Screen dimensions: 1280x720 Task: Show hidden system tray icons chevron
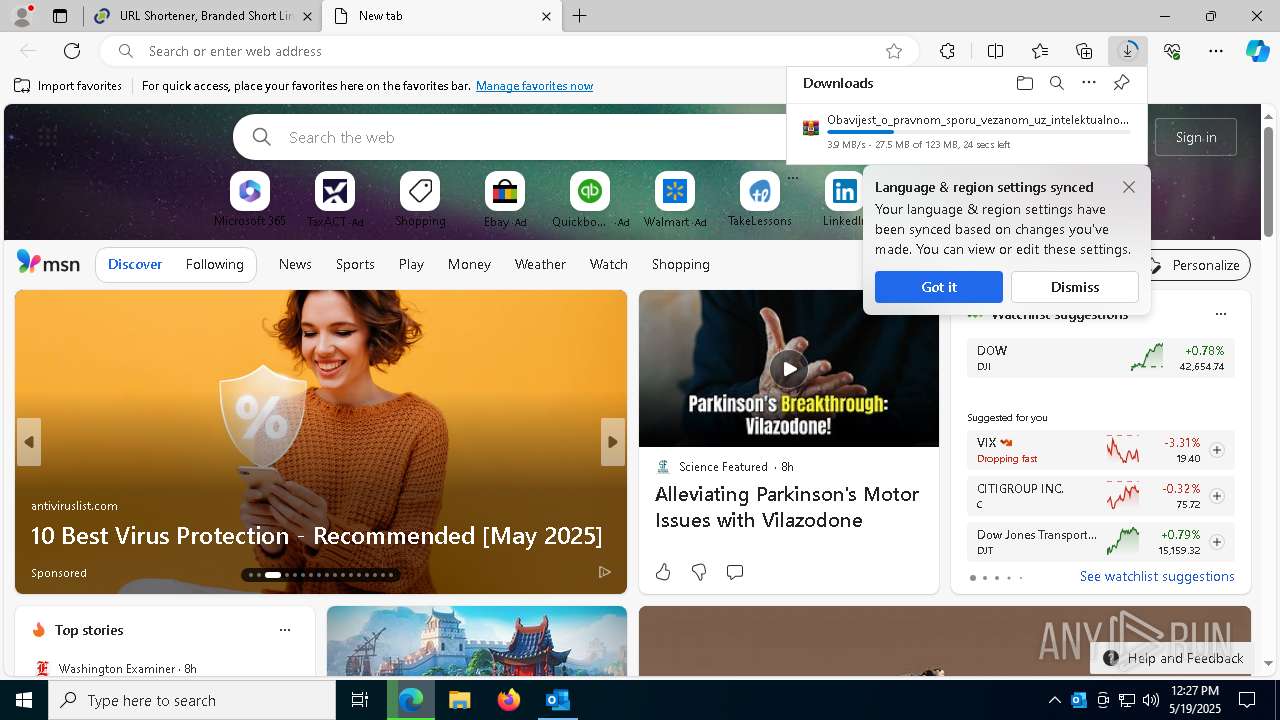coord(1054,700)
